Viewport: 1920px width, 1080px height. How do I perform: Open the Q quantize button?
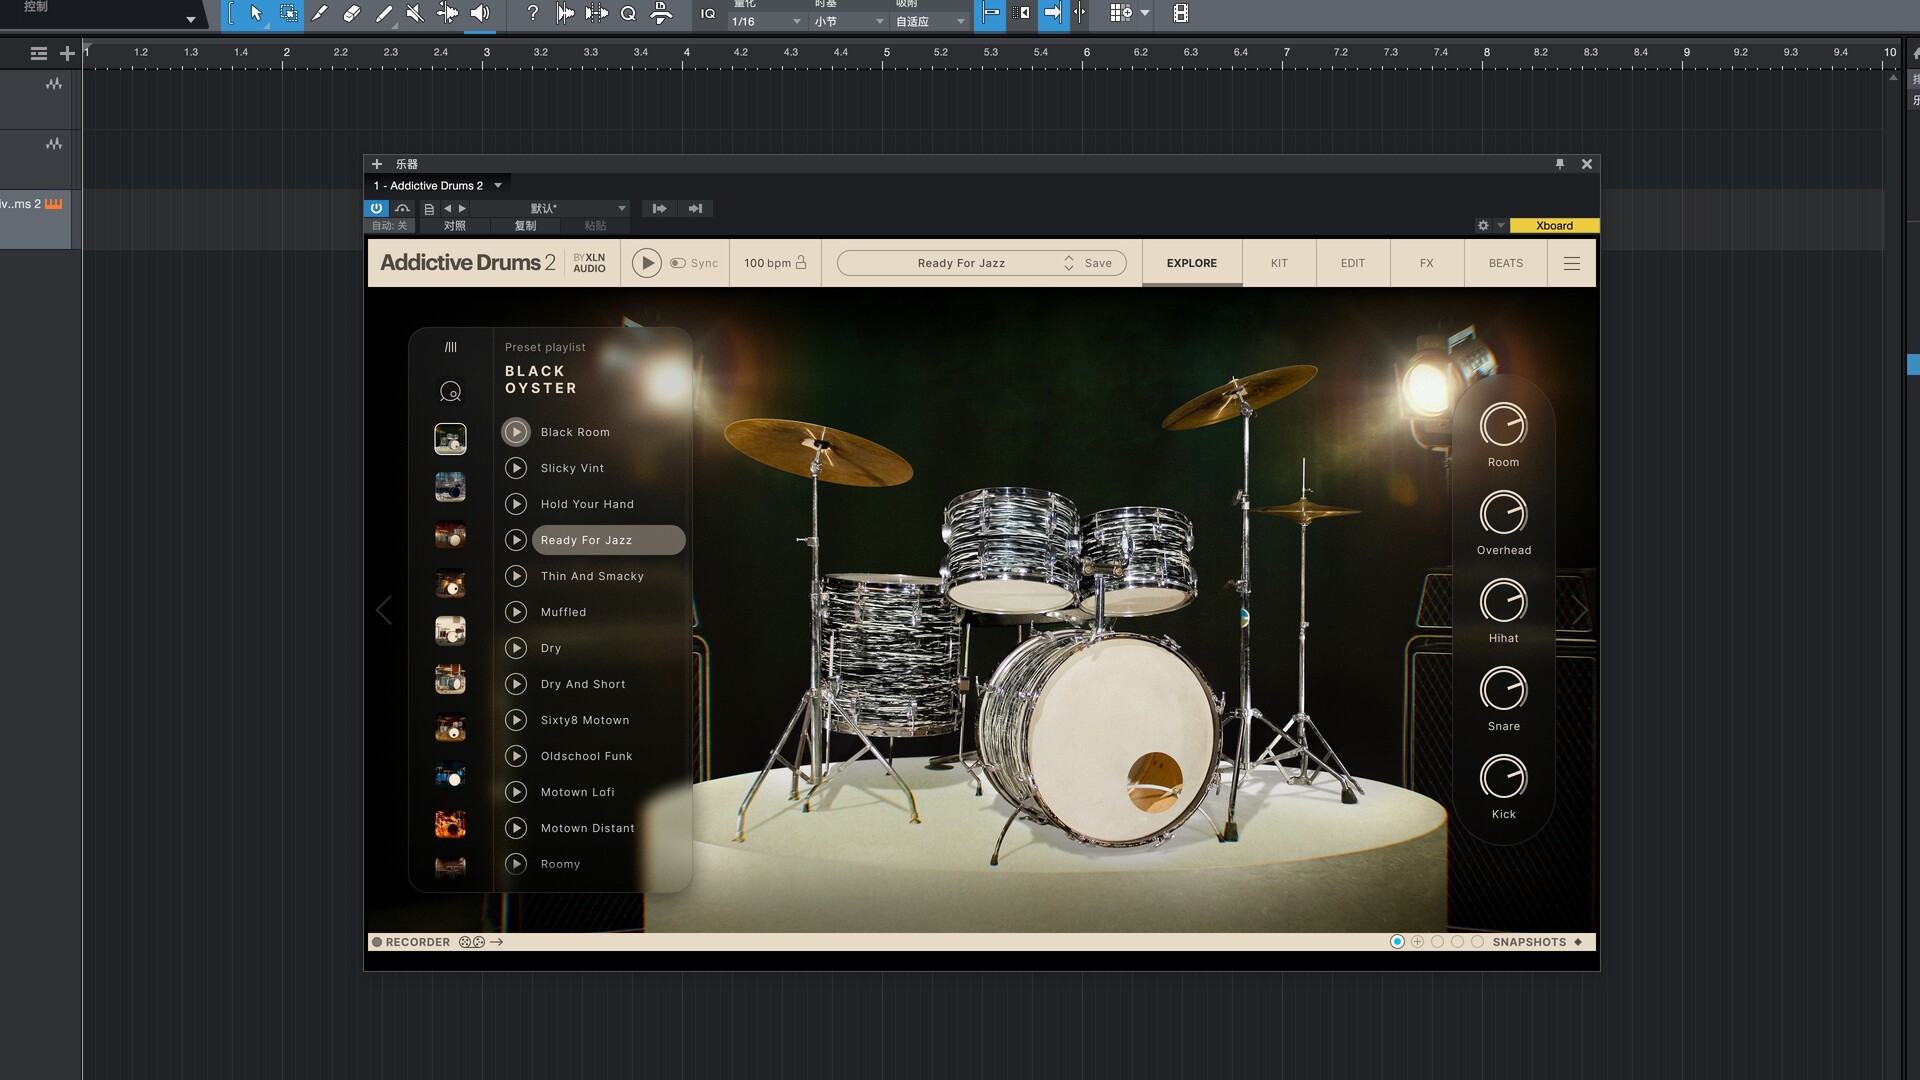[628, 13]
